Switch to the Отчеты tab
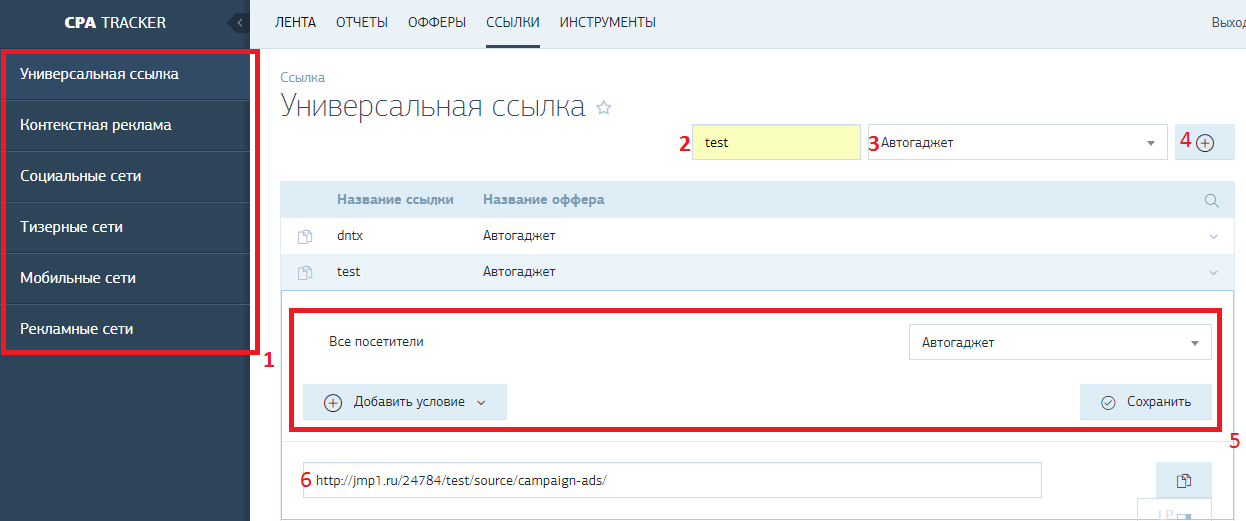Image resolution: width=1246 pixels, height=521 pixels. pos(361,22)
